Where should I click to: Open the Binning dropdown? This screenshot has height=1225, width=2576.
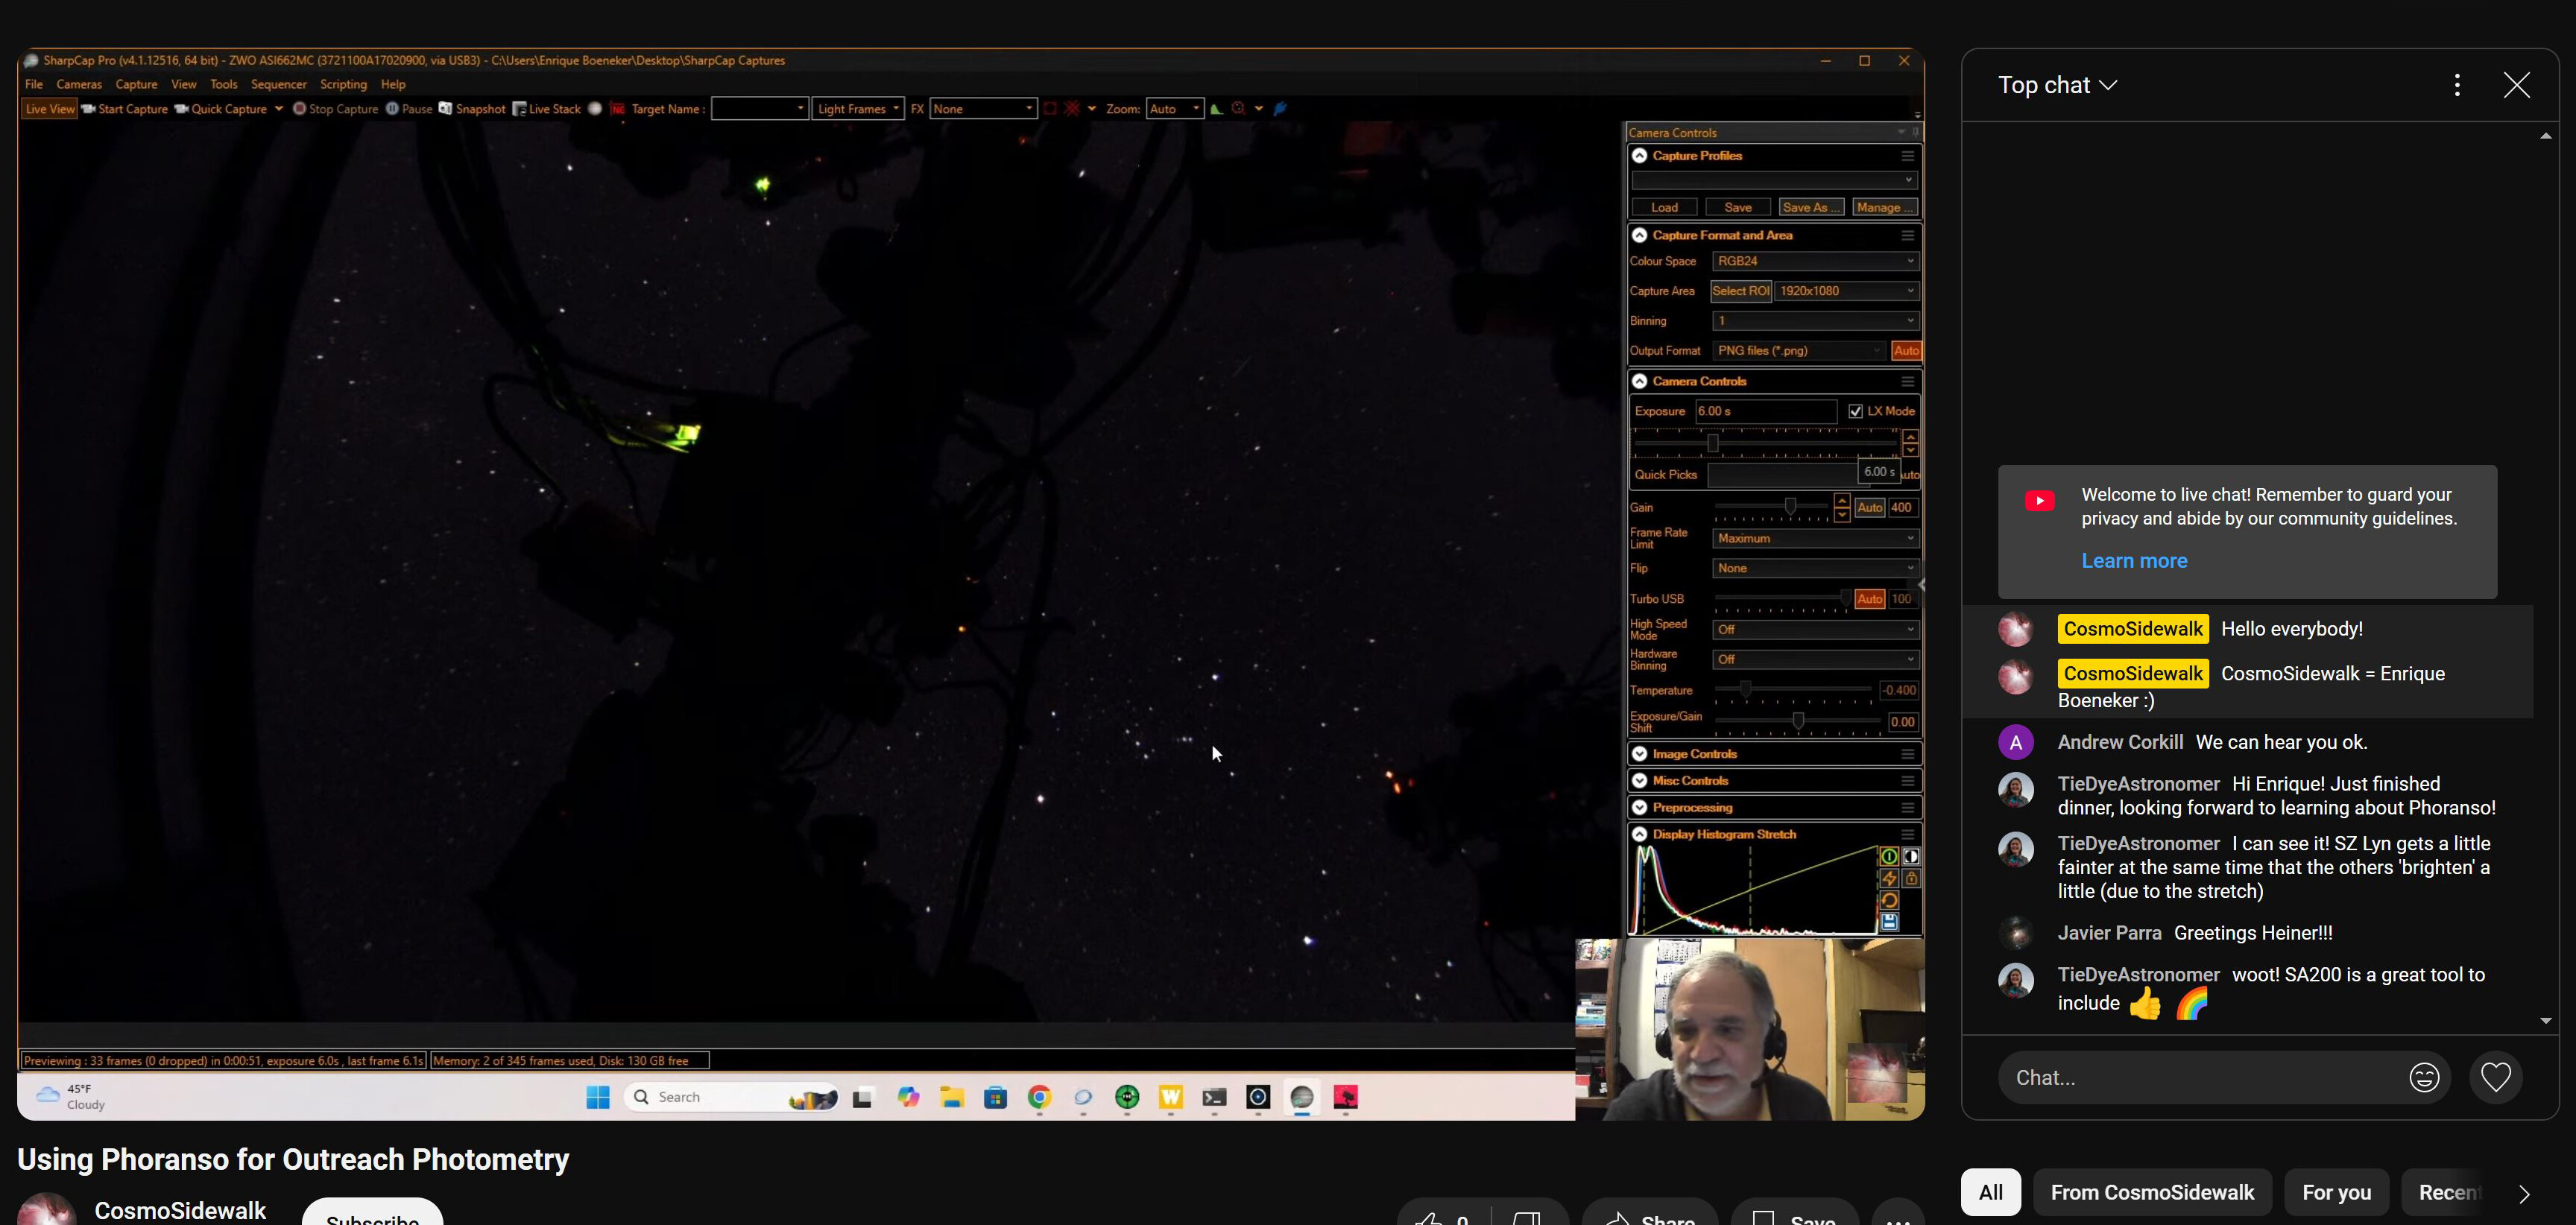click(x=1815, y=321)
